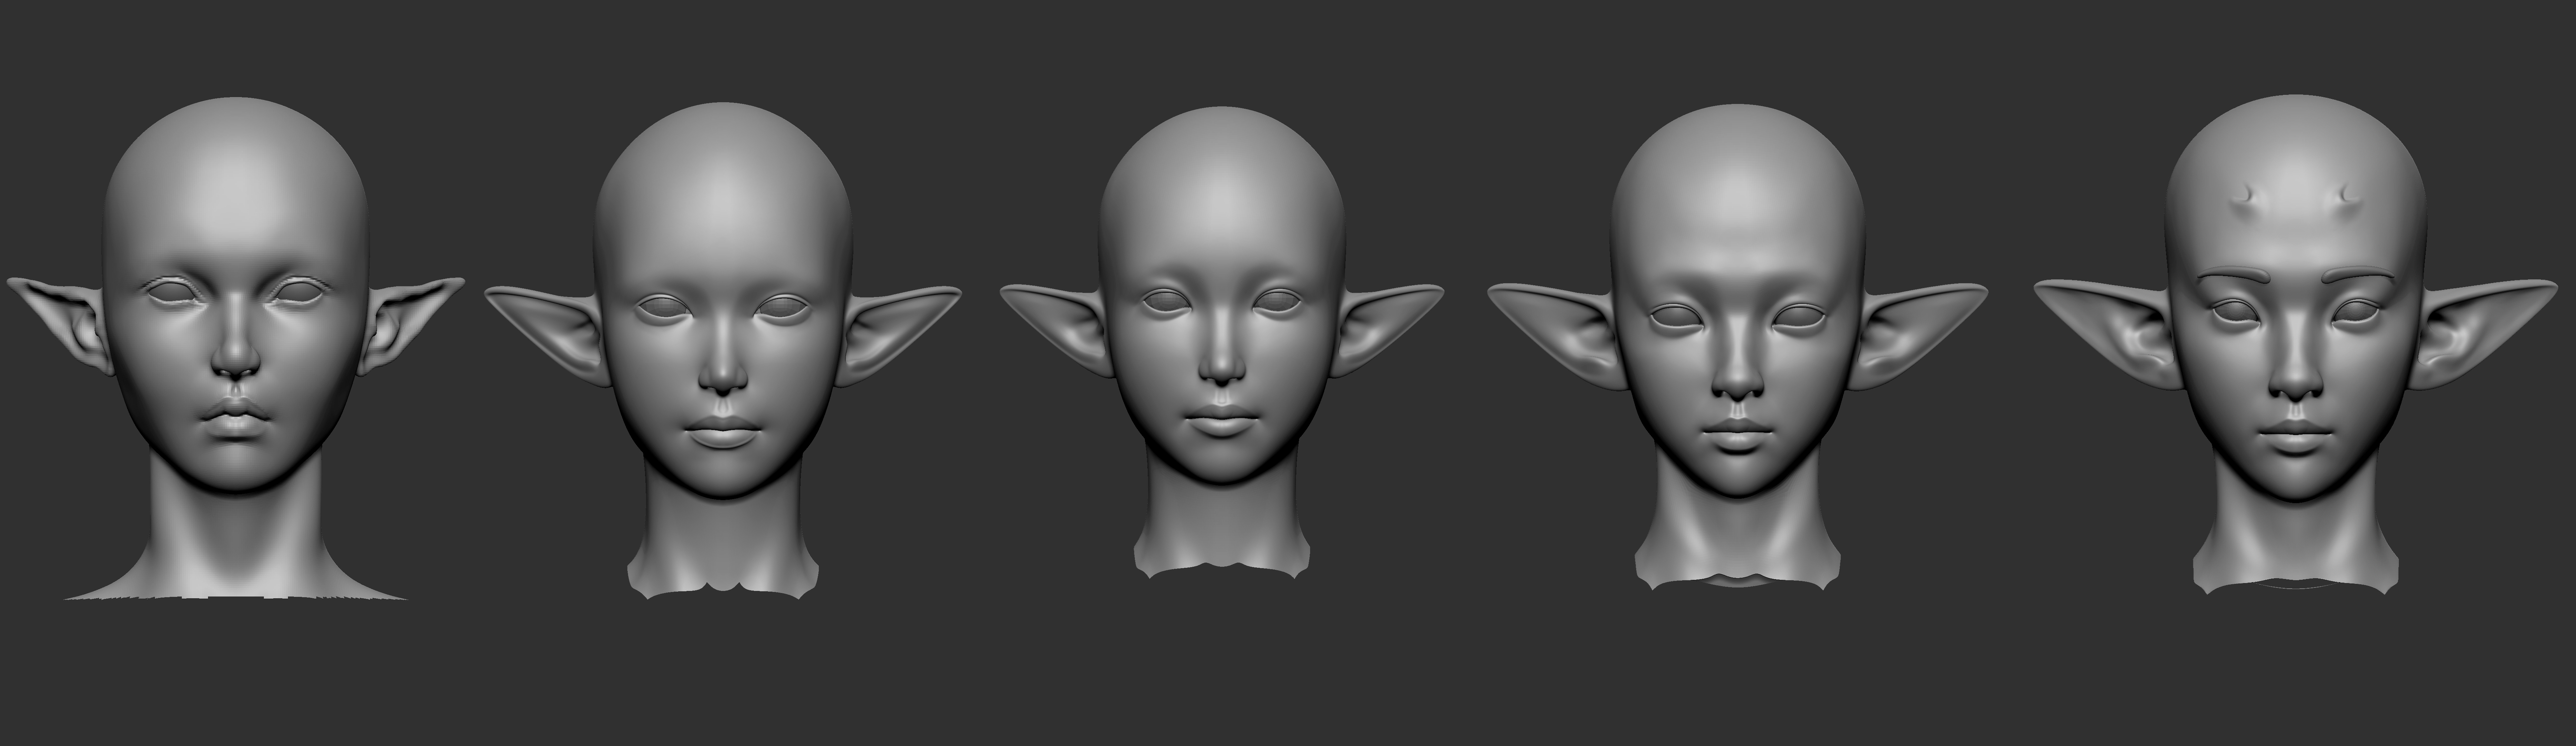Select the head sculpt with flared shoulder base
This screenshot has height=746, width=2576.
pyautogui.click(x=236, y=348)
